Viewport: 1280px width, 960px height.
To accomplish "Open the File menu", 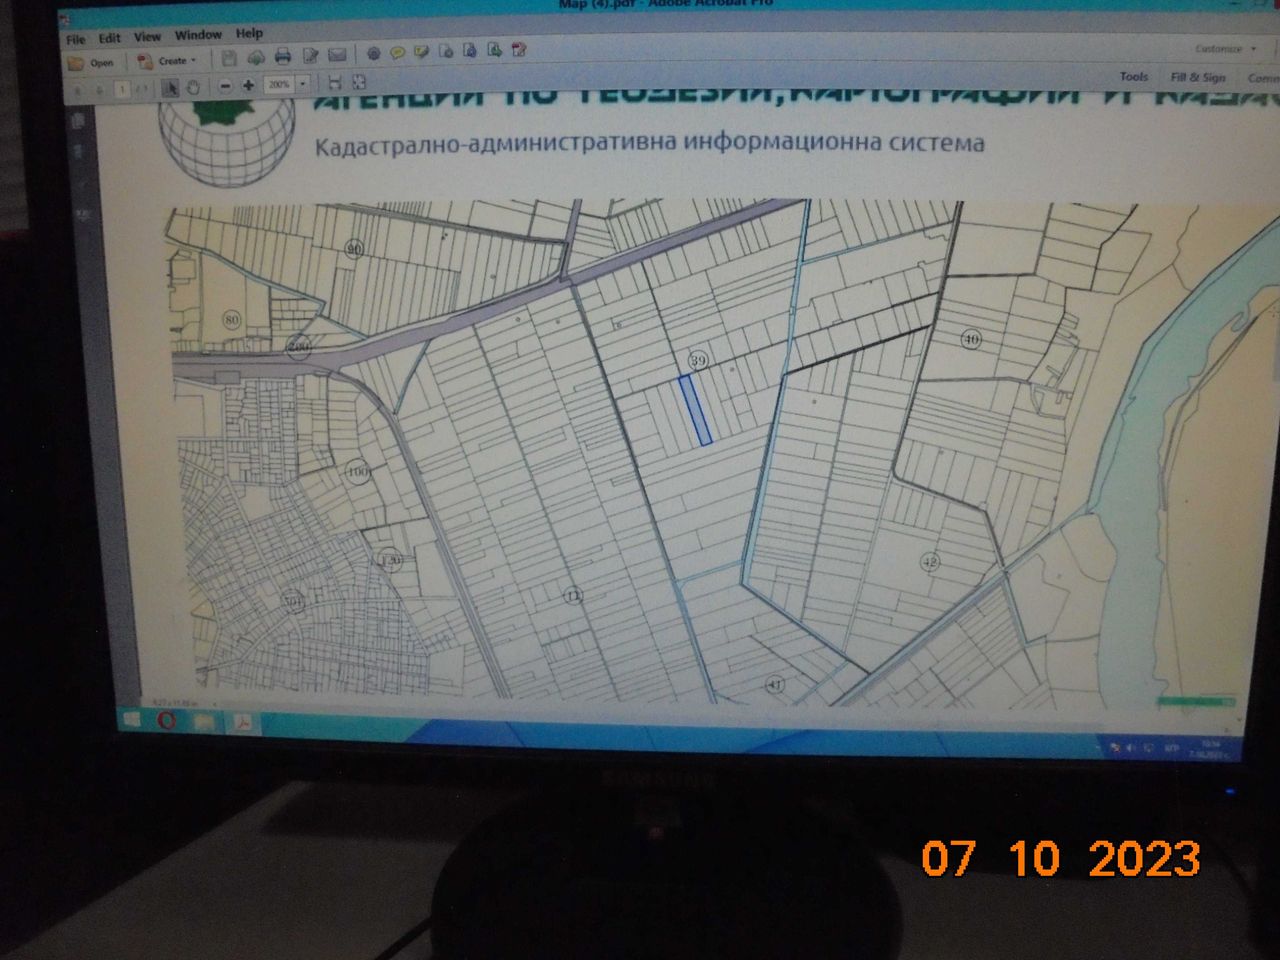I will (76, 40).
